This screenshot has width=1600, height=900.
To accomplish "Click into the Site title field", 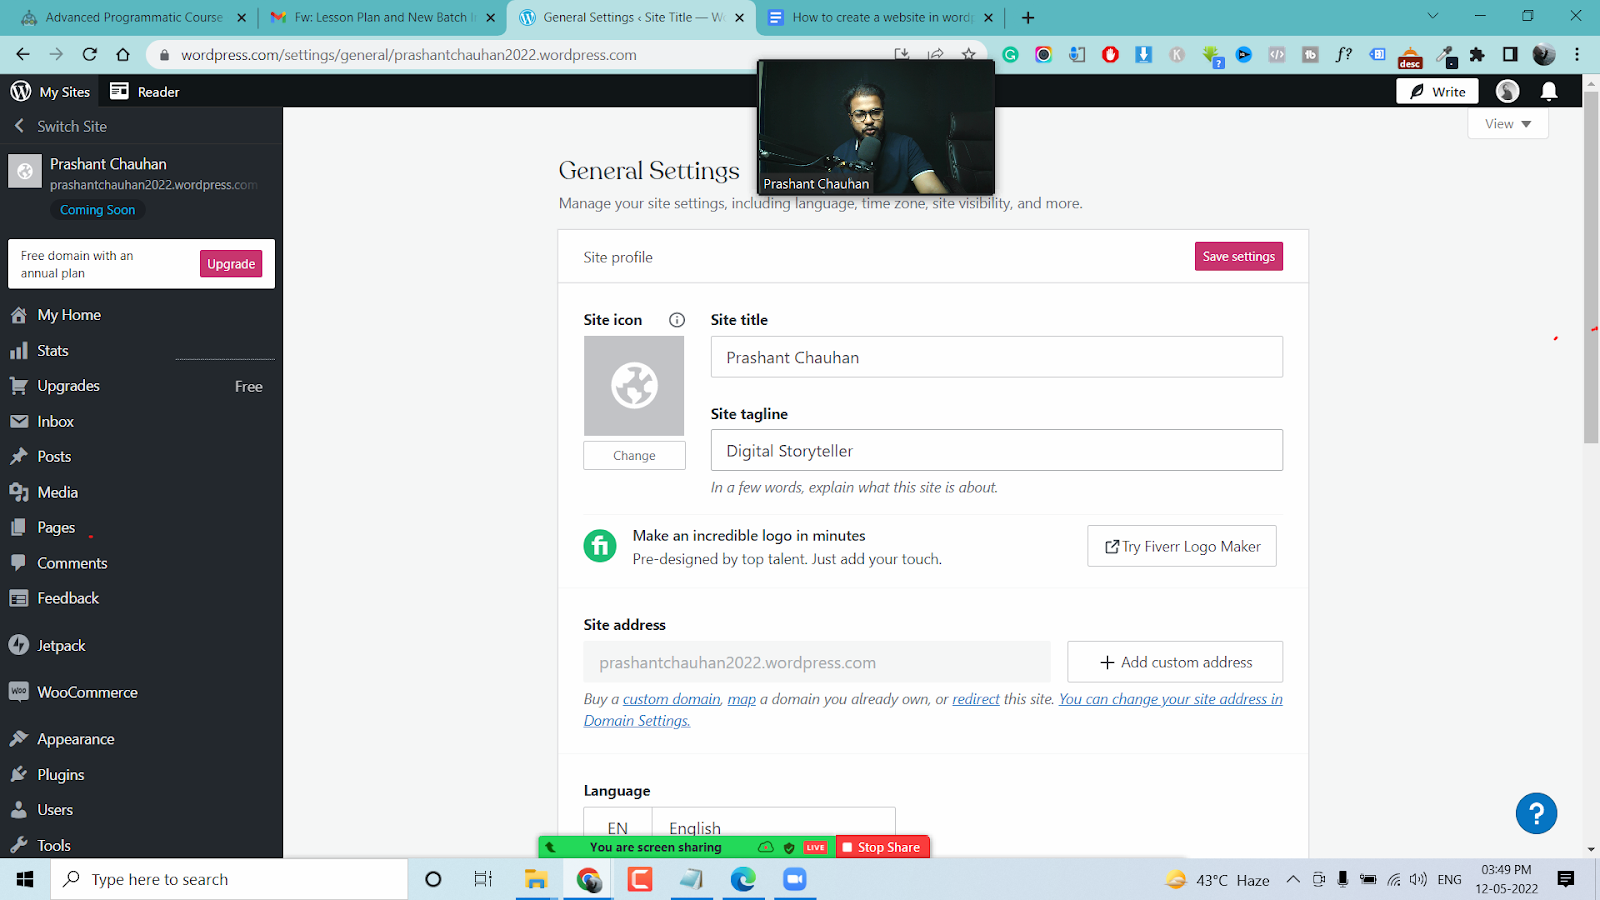I will [997, 357].
